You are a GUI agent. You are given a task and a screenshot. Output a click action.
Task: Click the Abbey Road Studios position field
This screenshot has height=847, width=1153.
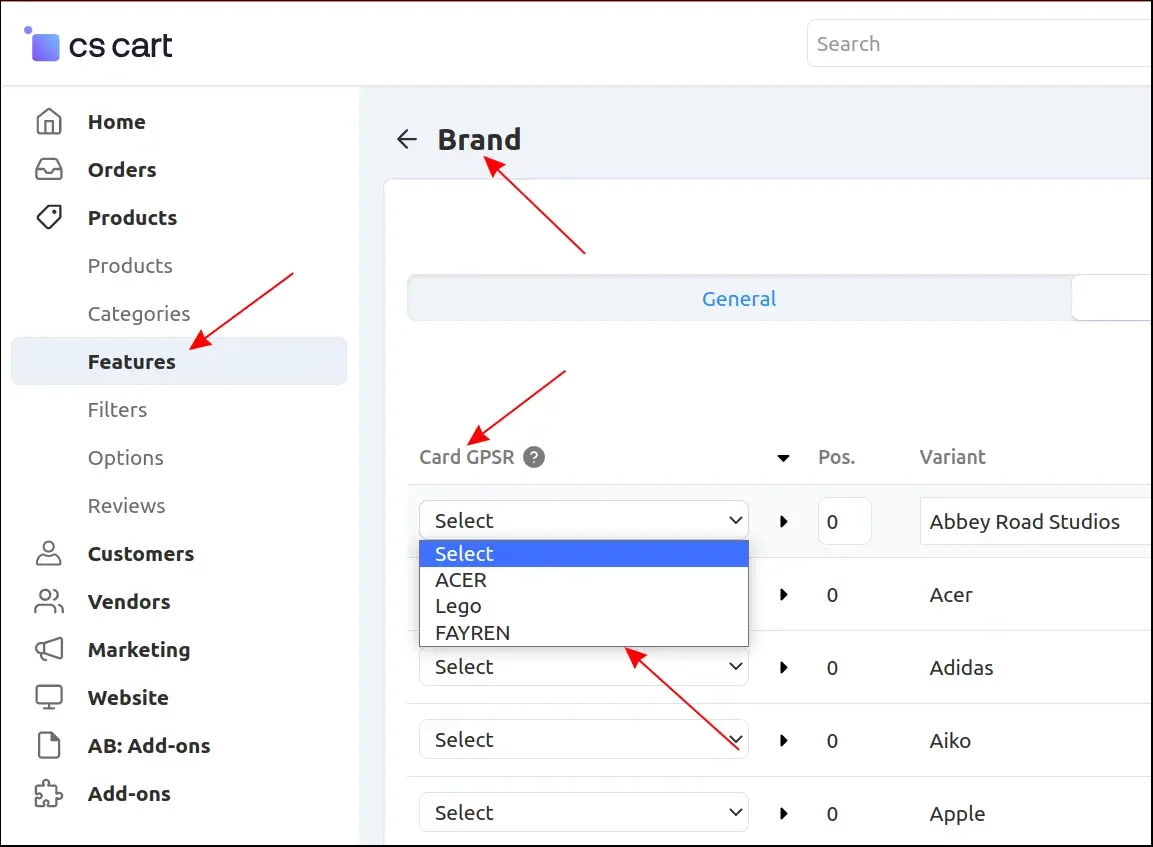pos(844,521)
